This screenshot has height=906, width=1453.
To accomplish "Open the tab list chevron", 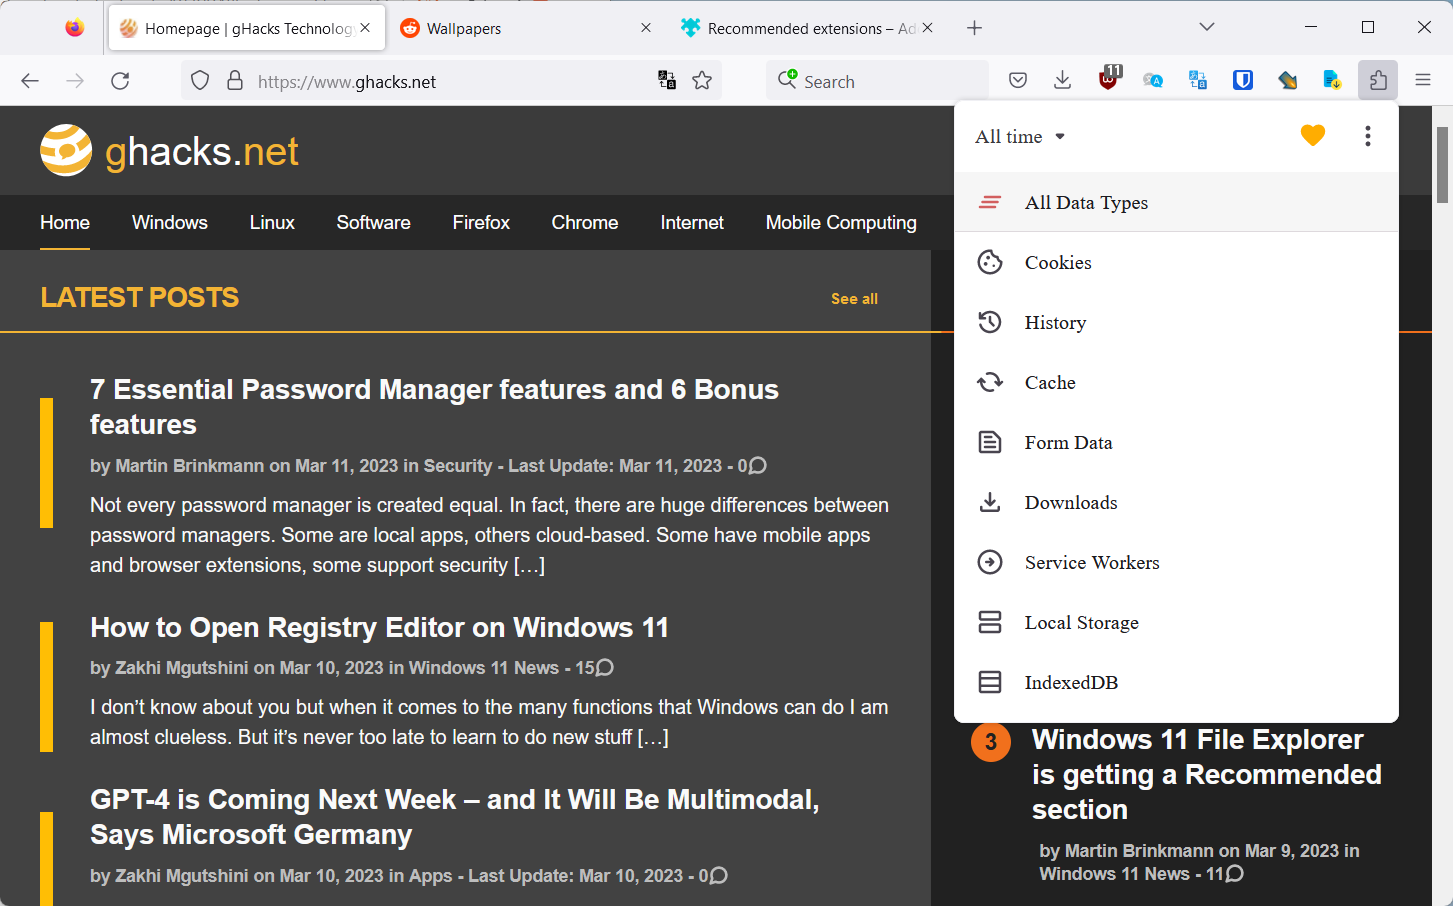I will point(1206,26).
